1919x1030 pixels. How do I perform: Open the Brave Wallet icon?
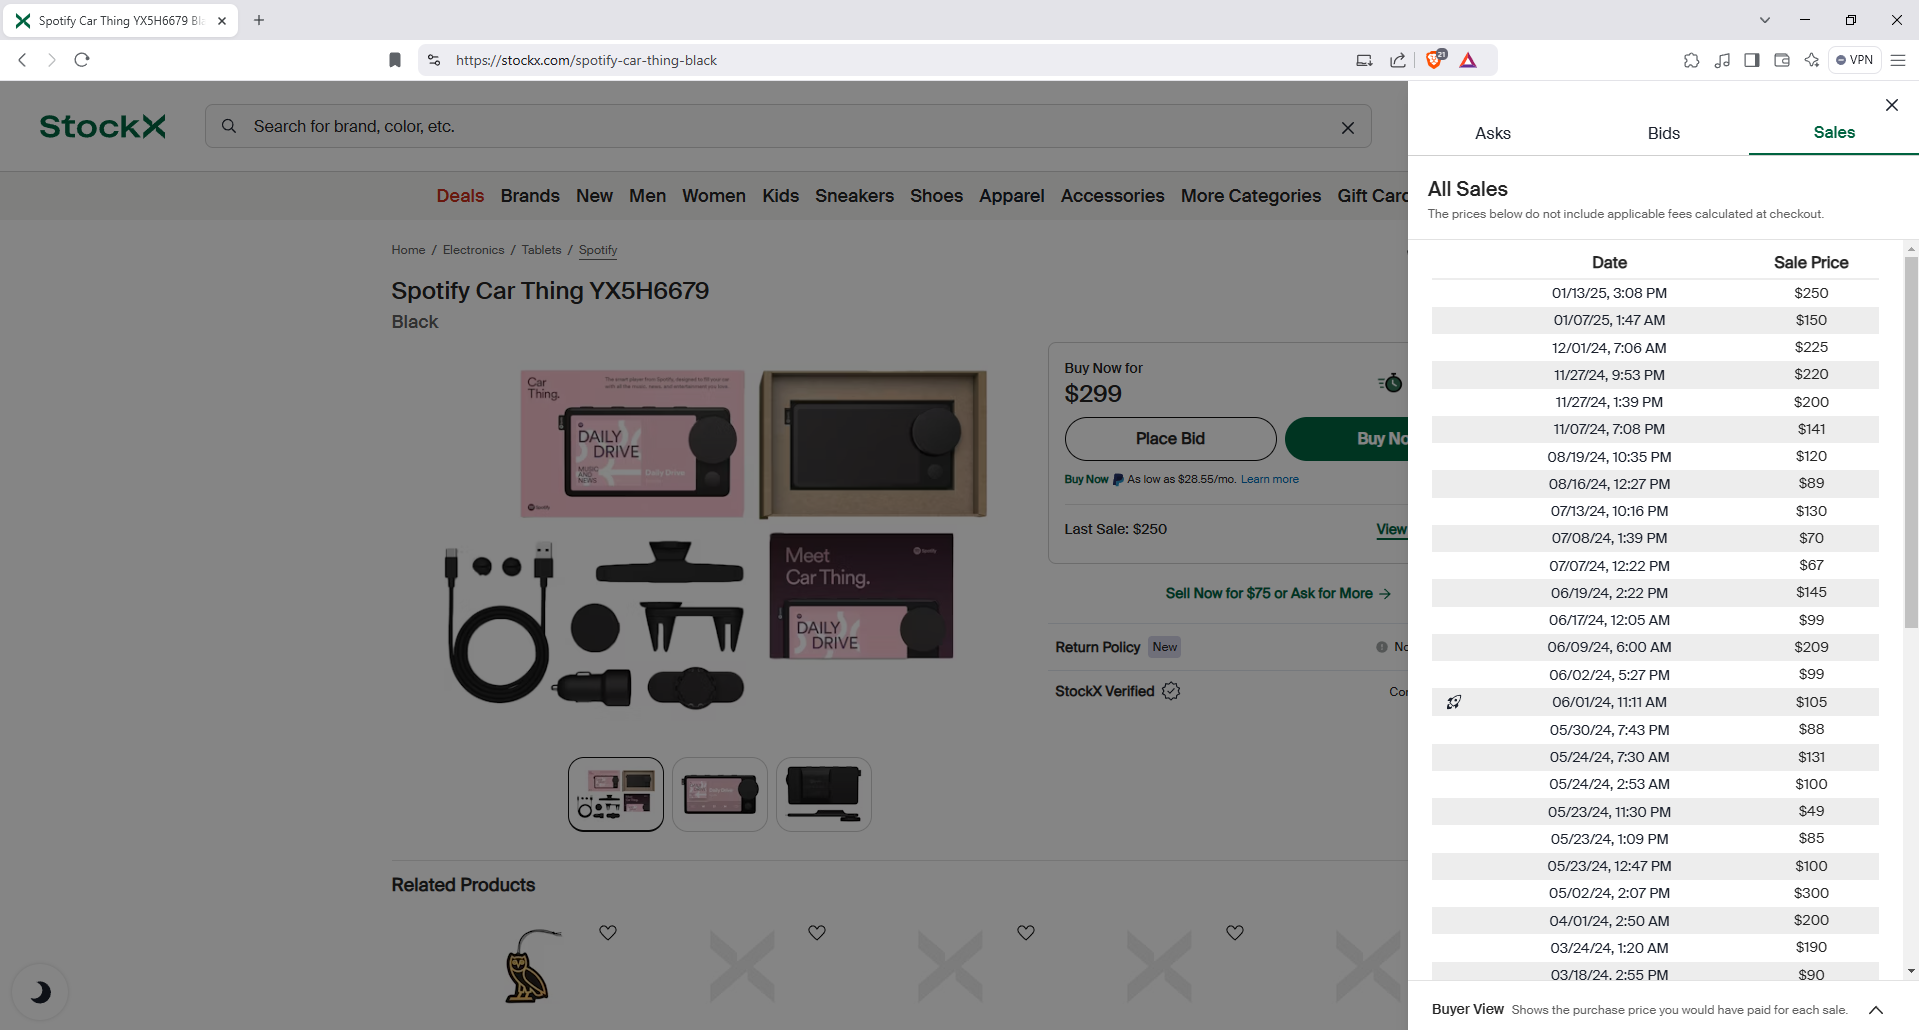[1781, 60]
